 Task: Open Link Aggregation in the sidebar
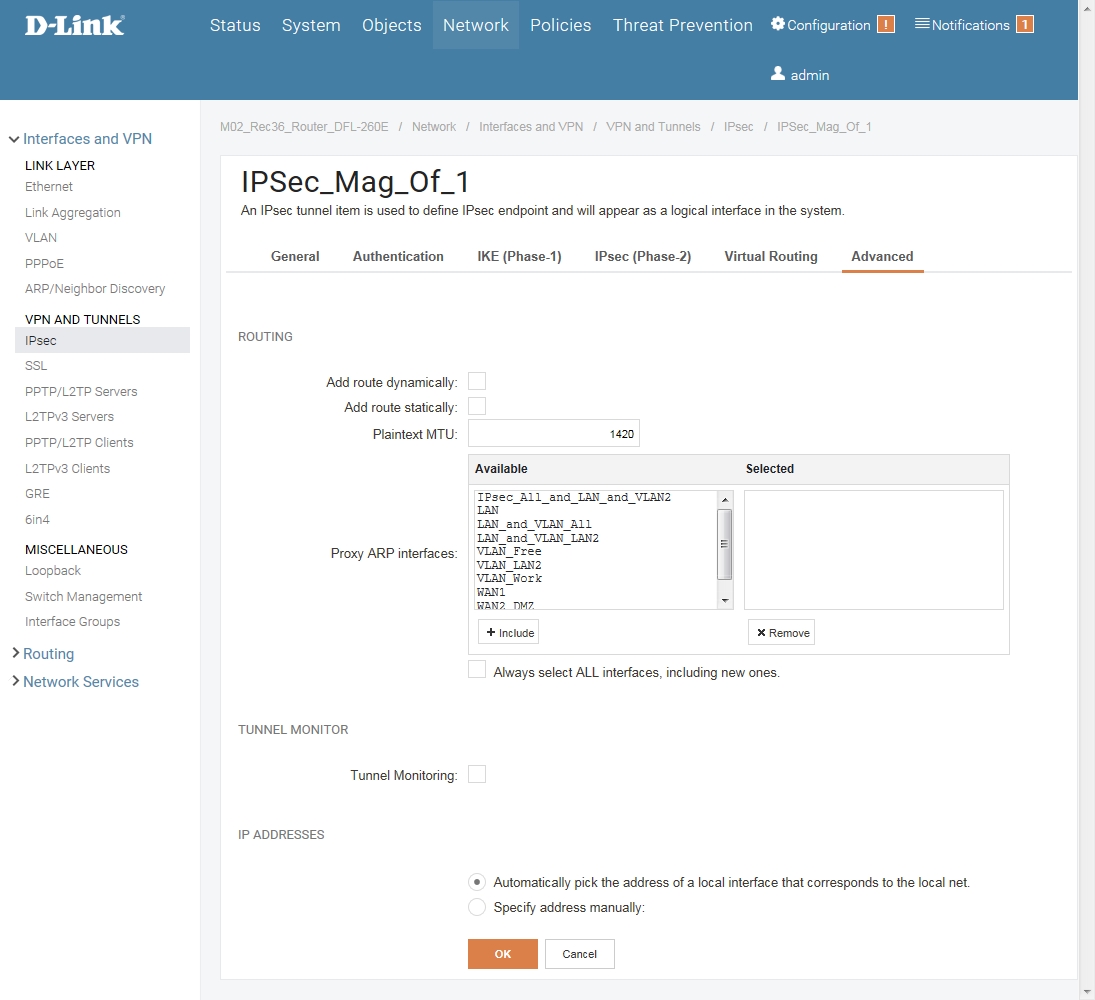73,212
